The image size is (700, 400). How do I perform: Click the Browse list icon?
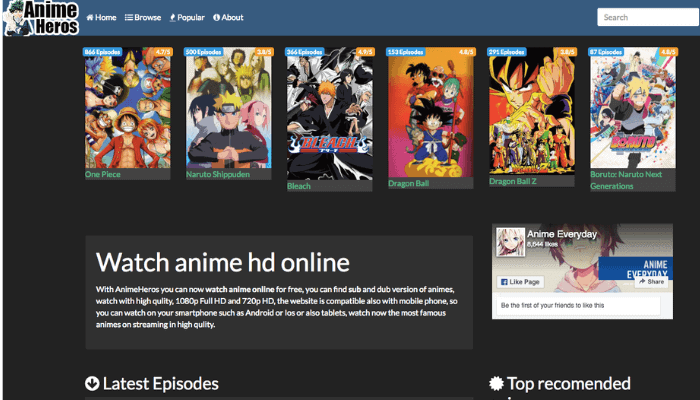[x=129, y=17]
